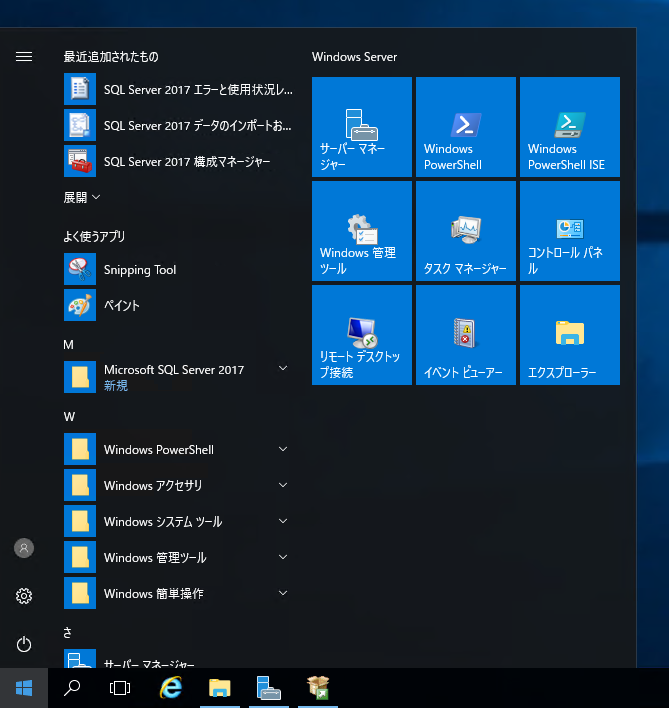Viewport: 669px width, 708px height.
Task: Open Windows 管理ツール tile
Action: (x=362, y=231)
